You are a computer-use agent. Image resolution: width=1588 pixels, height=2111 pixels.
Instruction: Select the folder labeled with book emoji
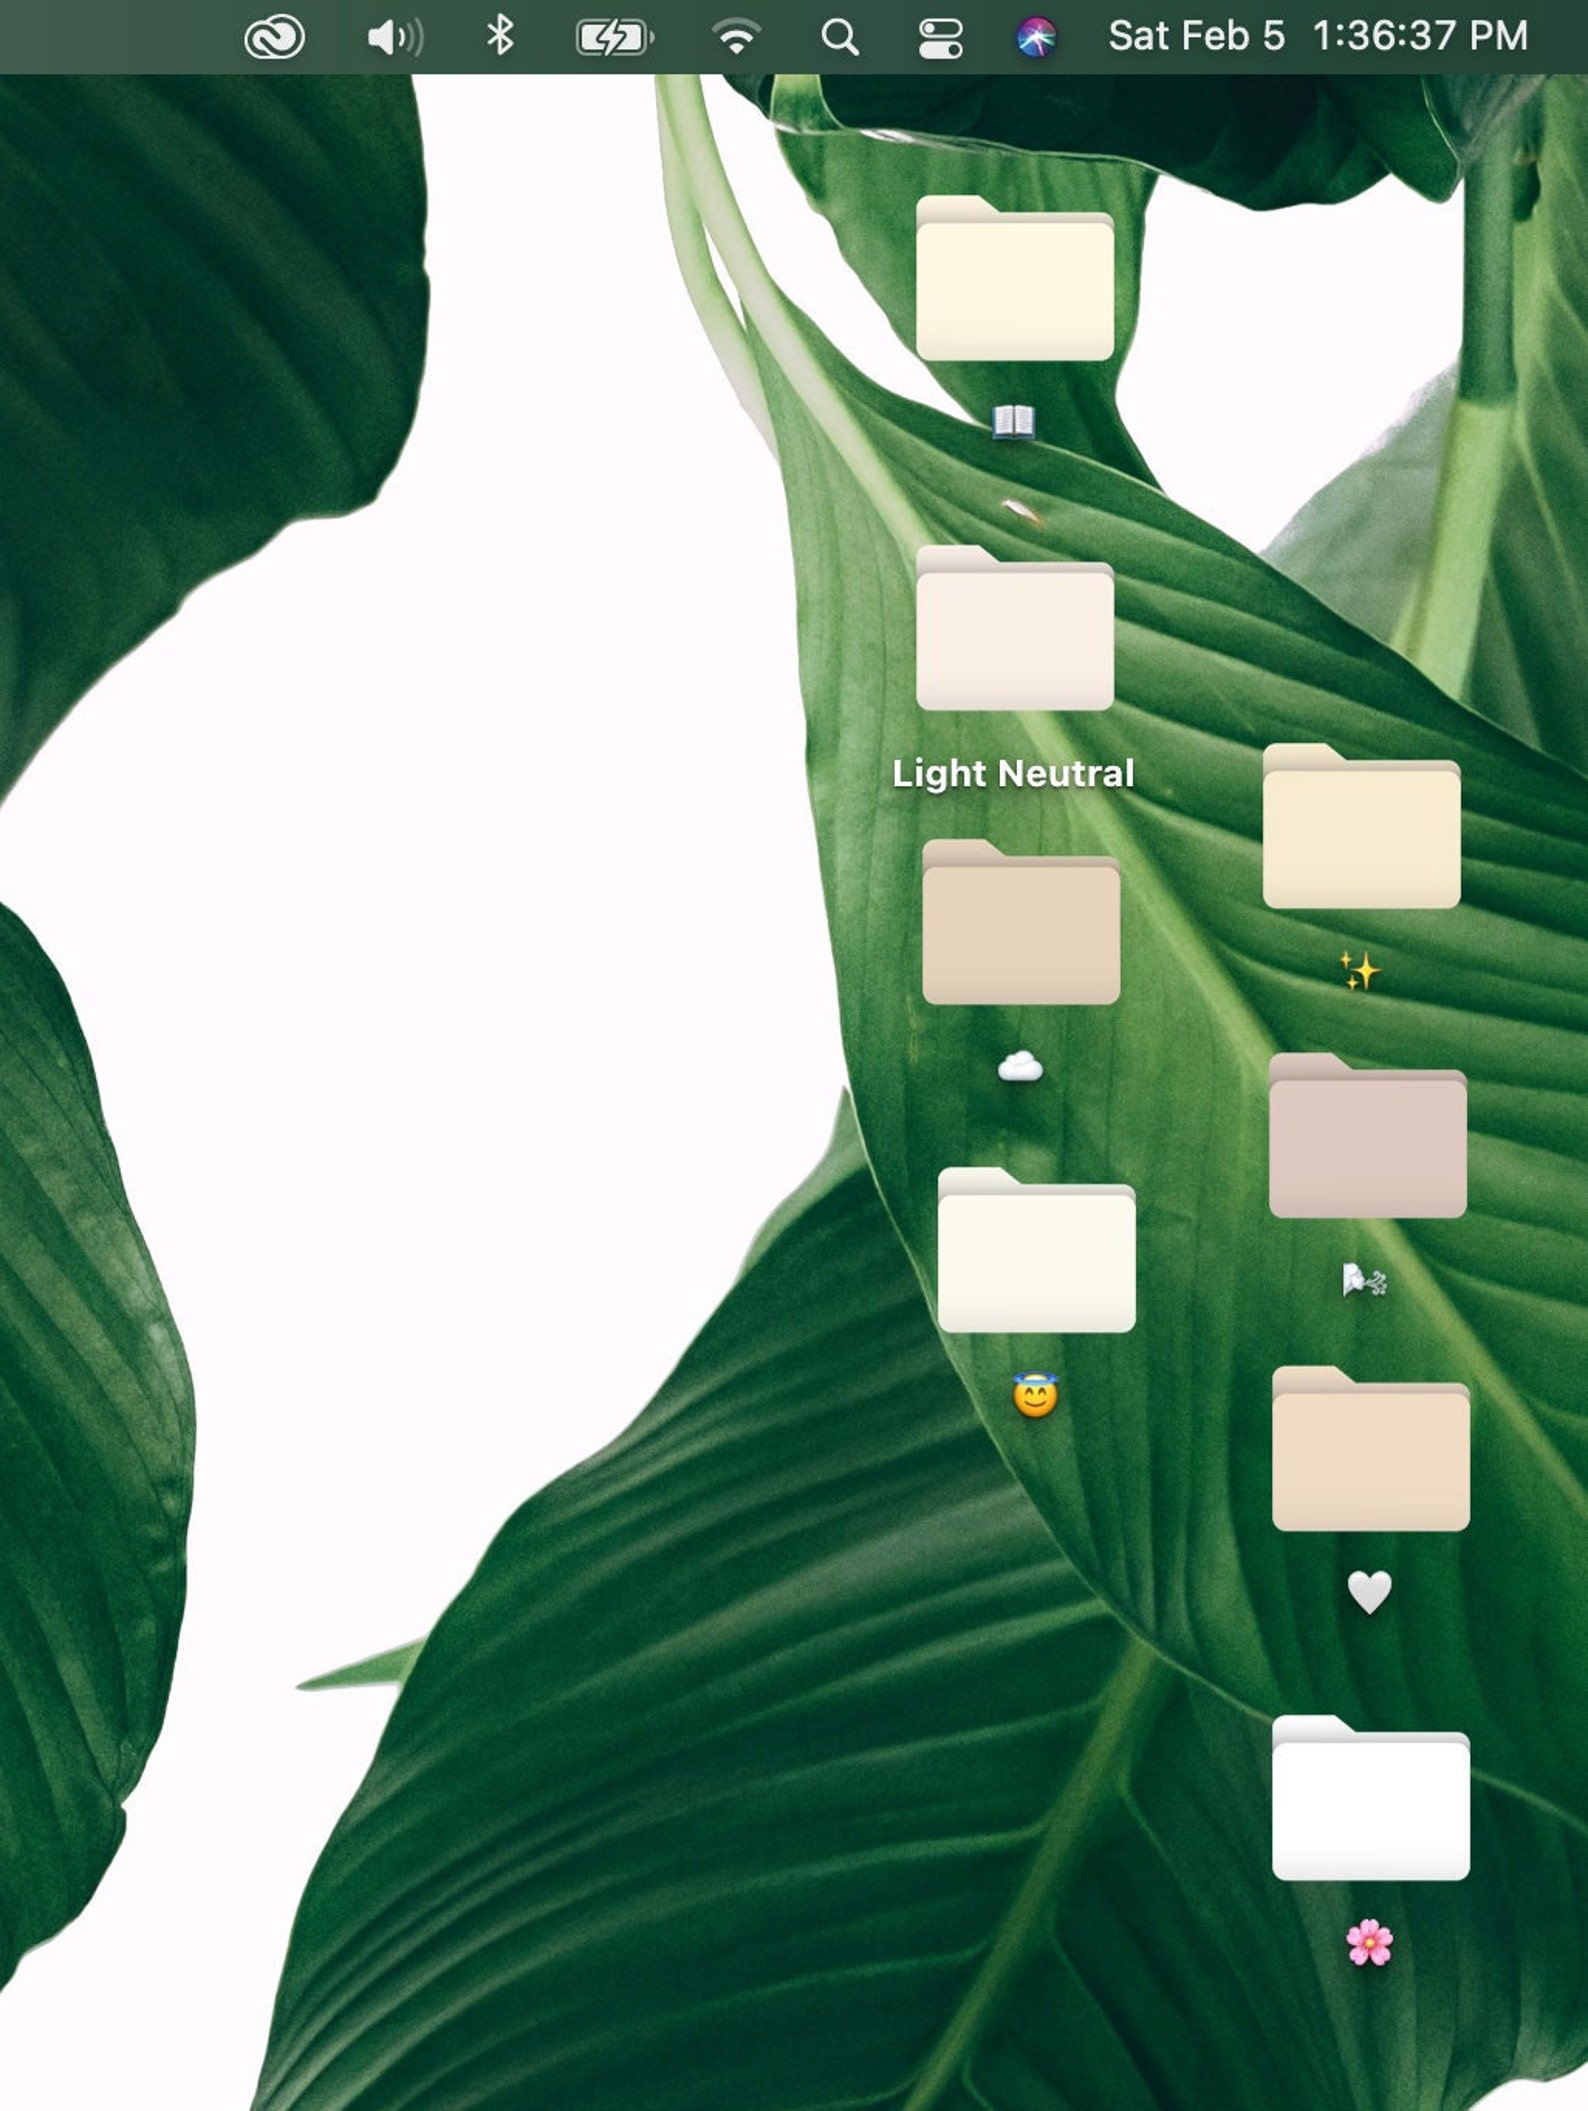(1015, 279)
